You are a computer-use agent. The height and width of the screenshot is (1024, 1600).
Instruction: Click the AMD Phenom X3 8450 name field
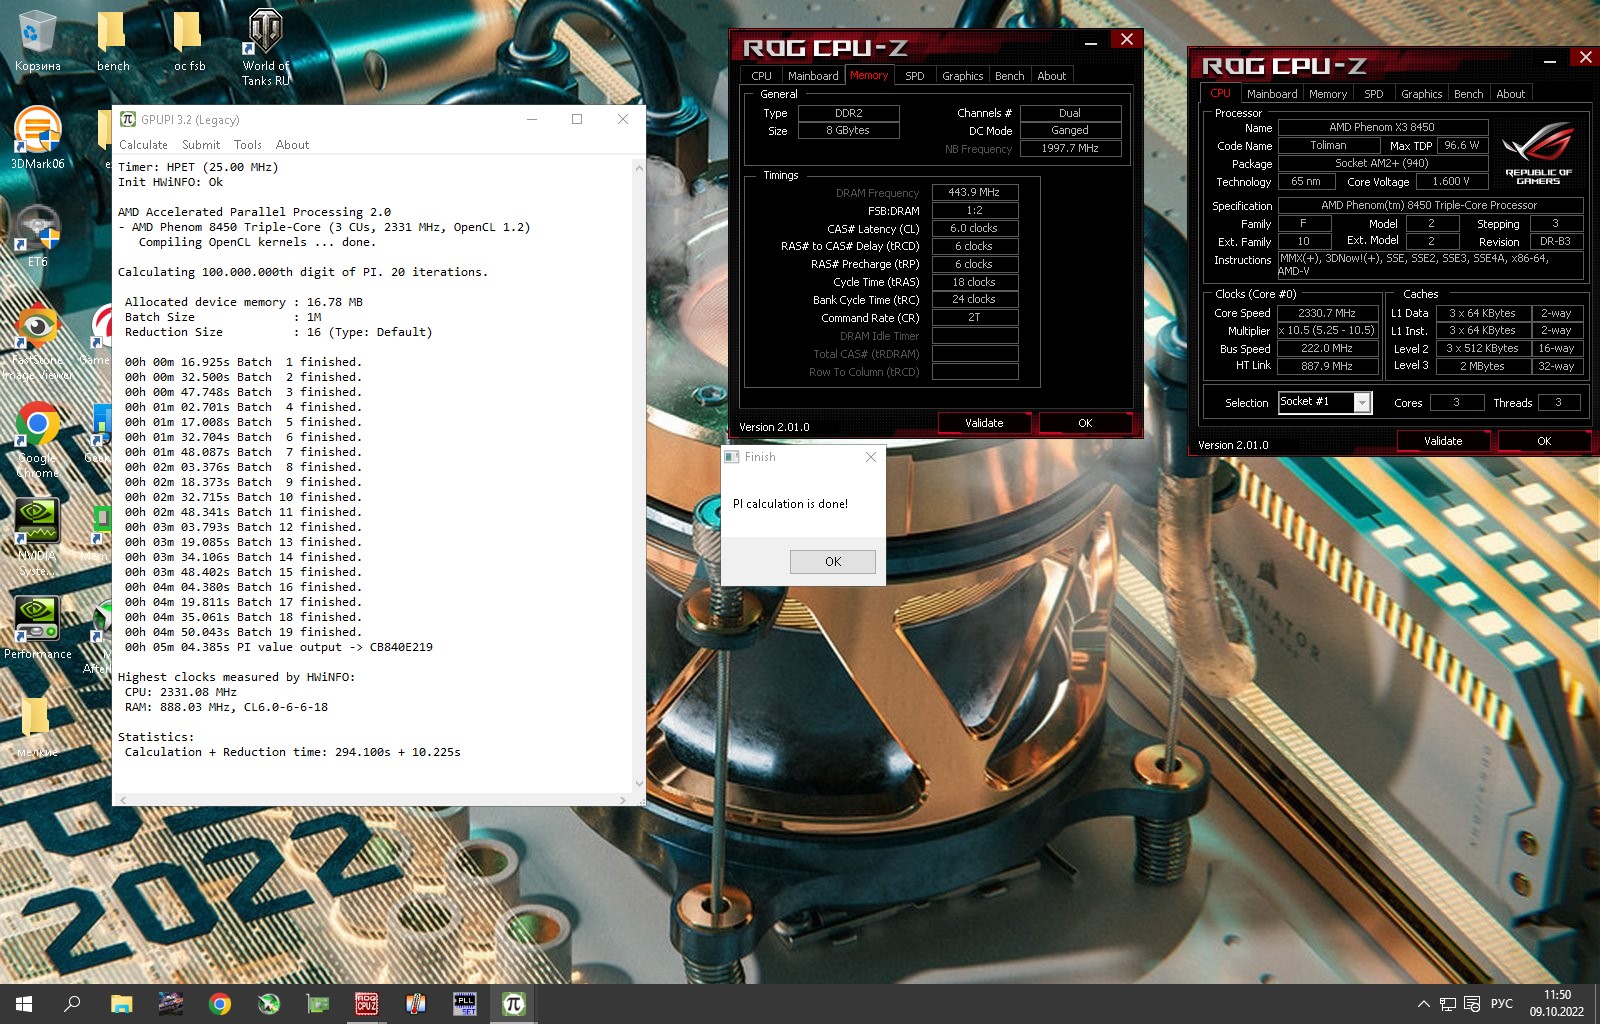[1382, 127]
